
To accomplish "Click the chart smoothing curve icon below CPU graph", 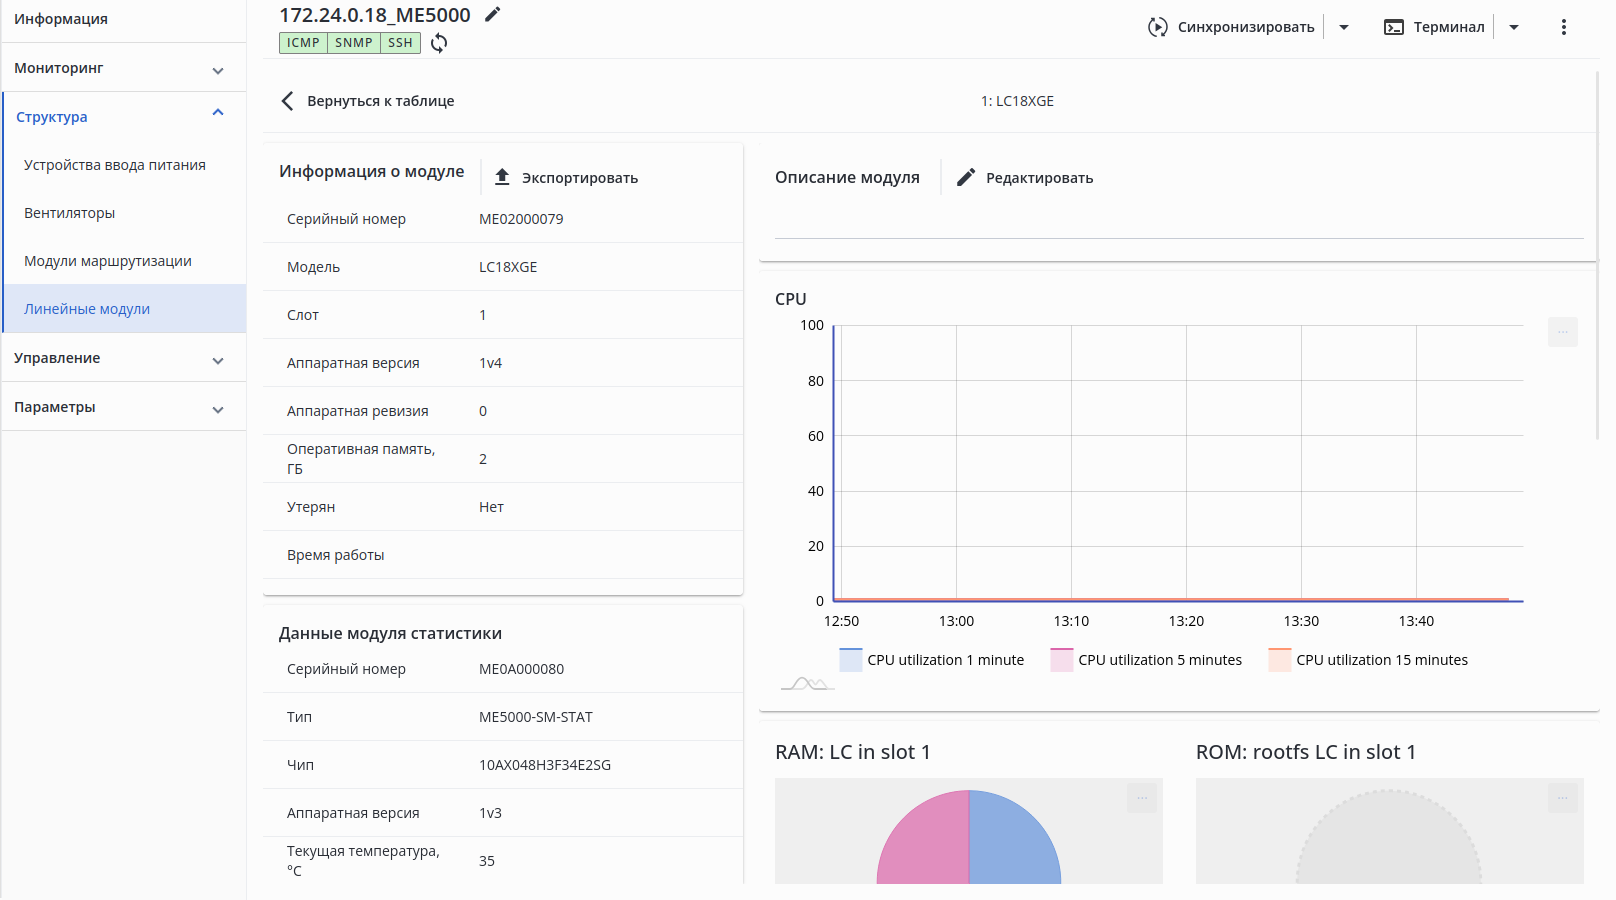I will click(807, 684).
